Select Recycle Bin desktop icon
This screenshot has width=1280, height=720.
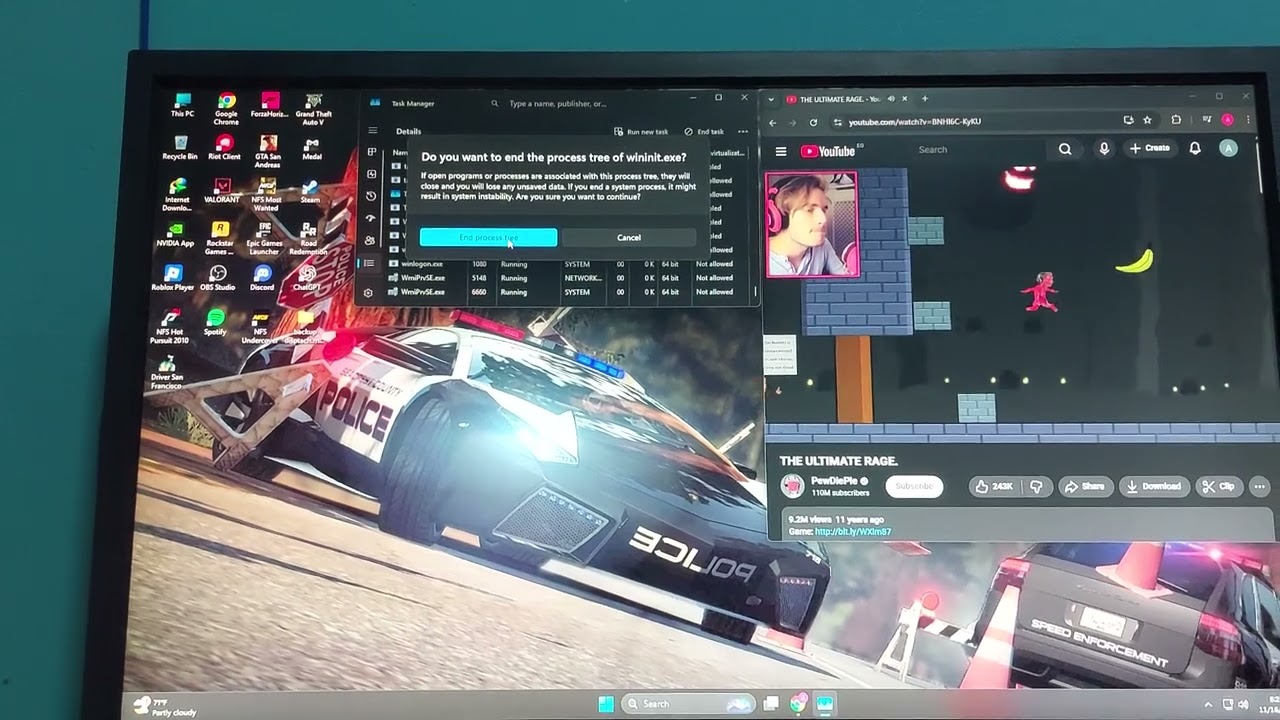(180, 148)
